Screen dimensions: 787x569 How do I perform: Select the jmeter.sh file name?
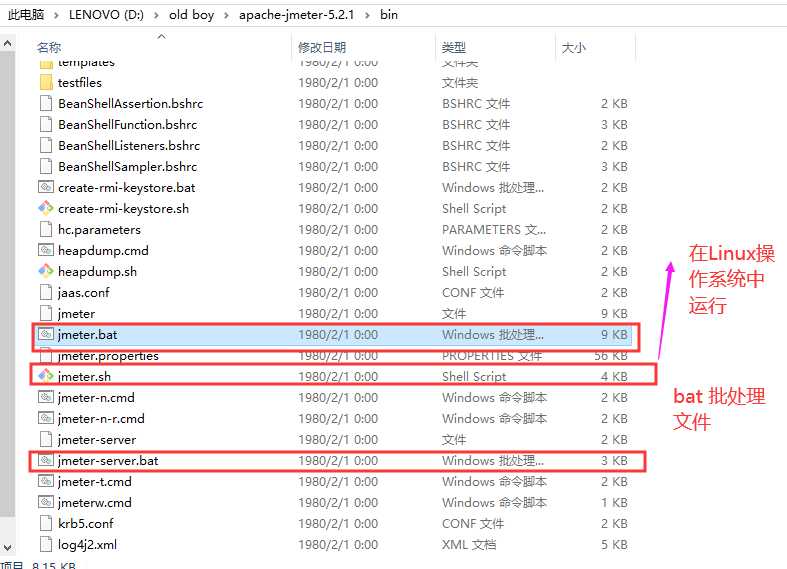[84, 376]
